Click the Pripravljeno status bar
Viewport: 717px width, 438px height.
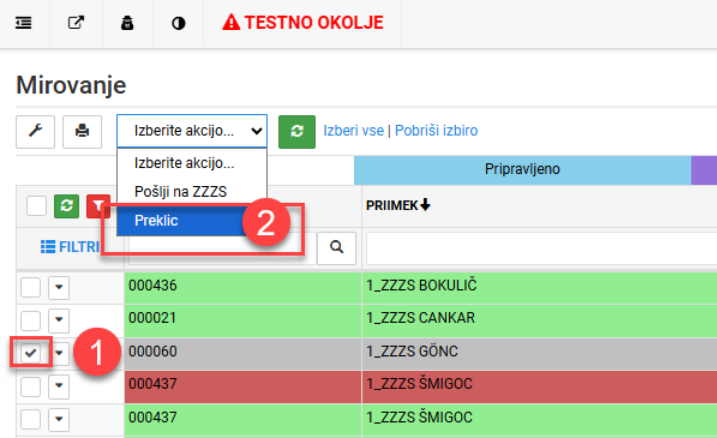pos(522,170)
